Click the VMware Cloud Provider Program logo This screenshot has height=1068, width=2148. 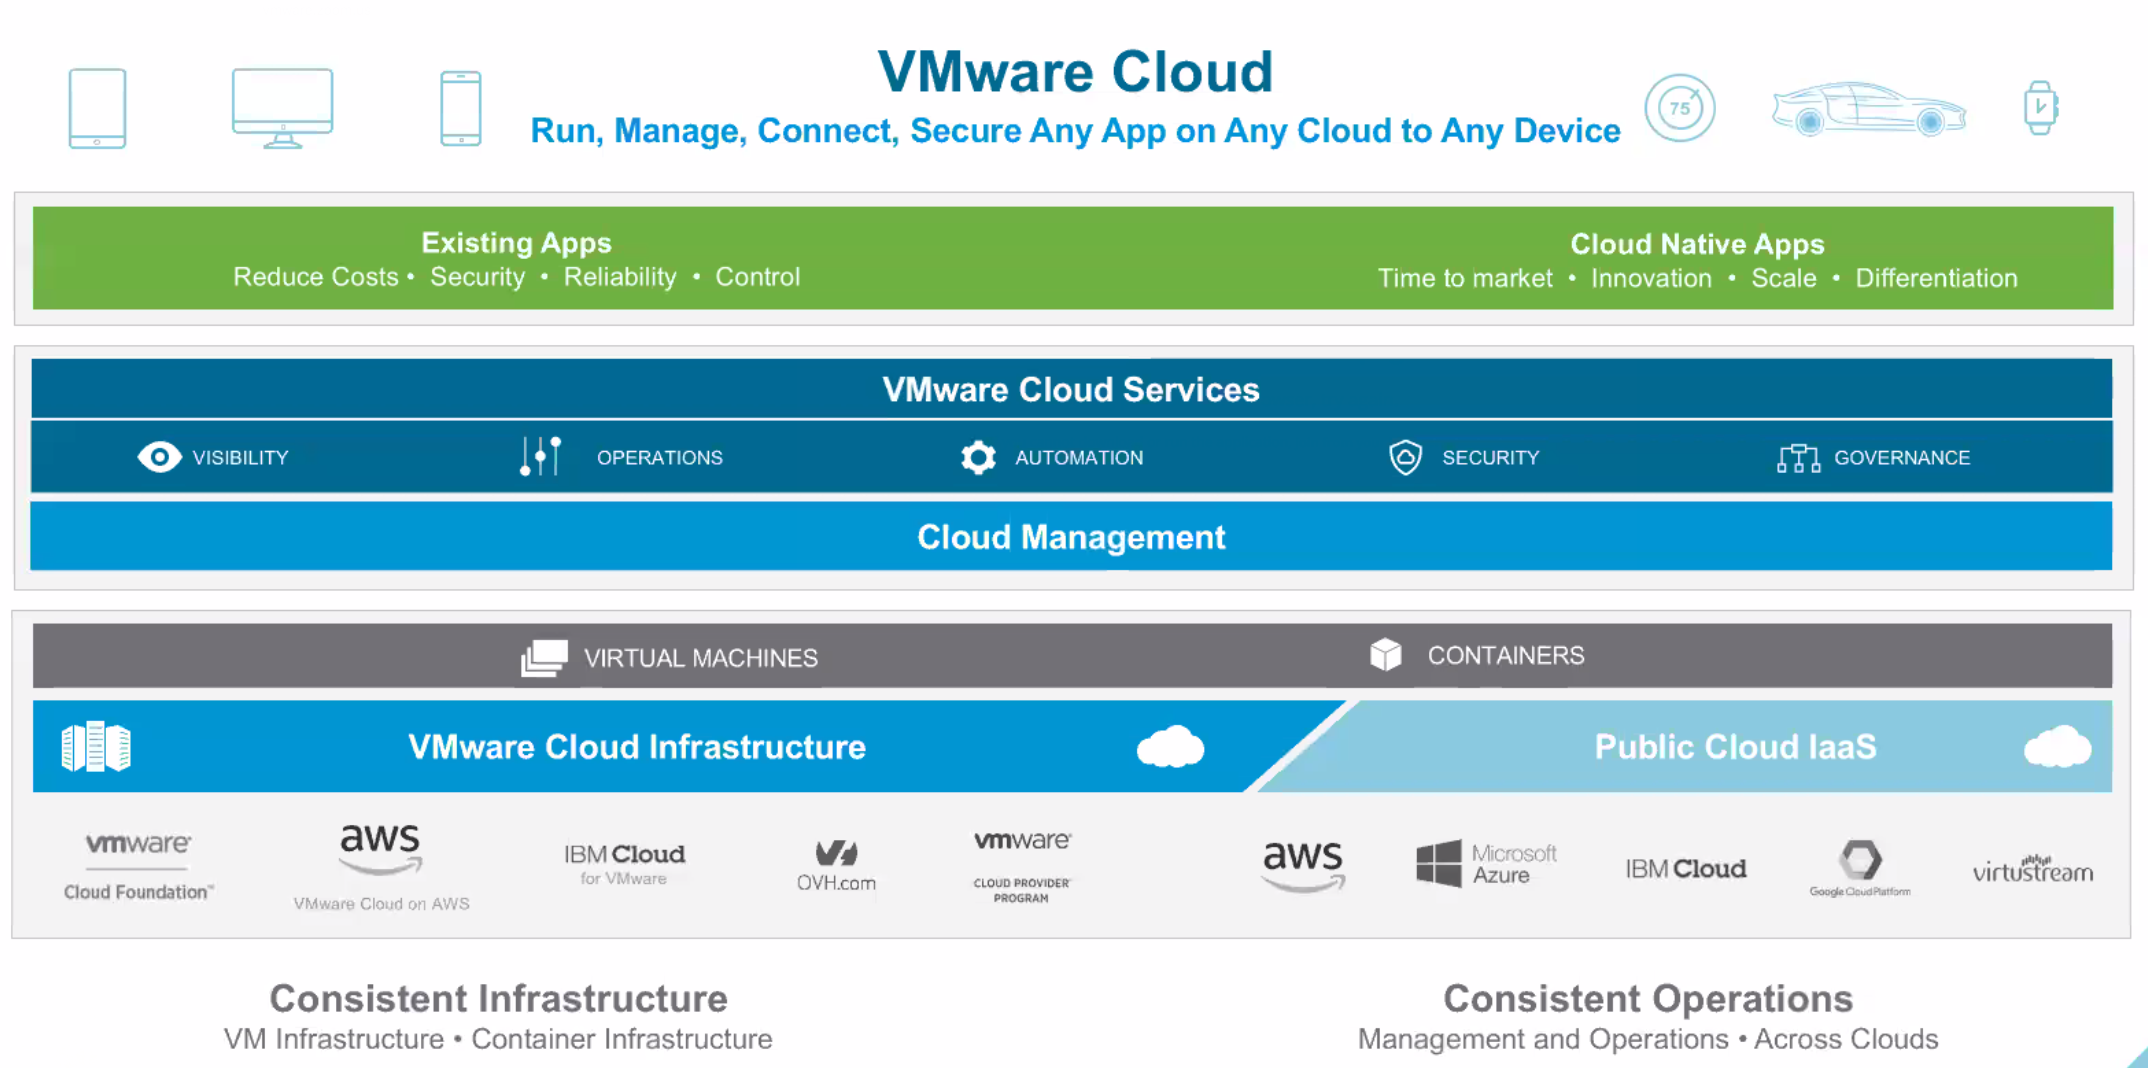(x=1022, y=866)
